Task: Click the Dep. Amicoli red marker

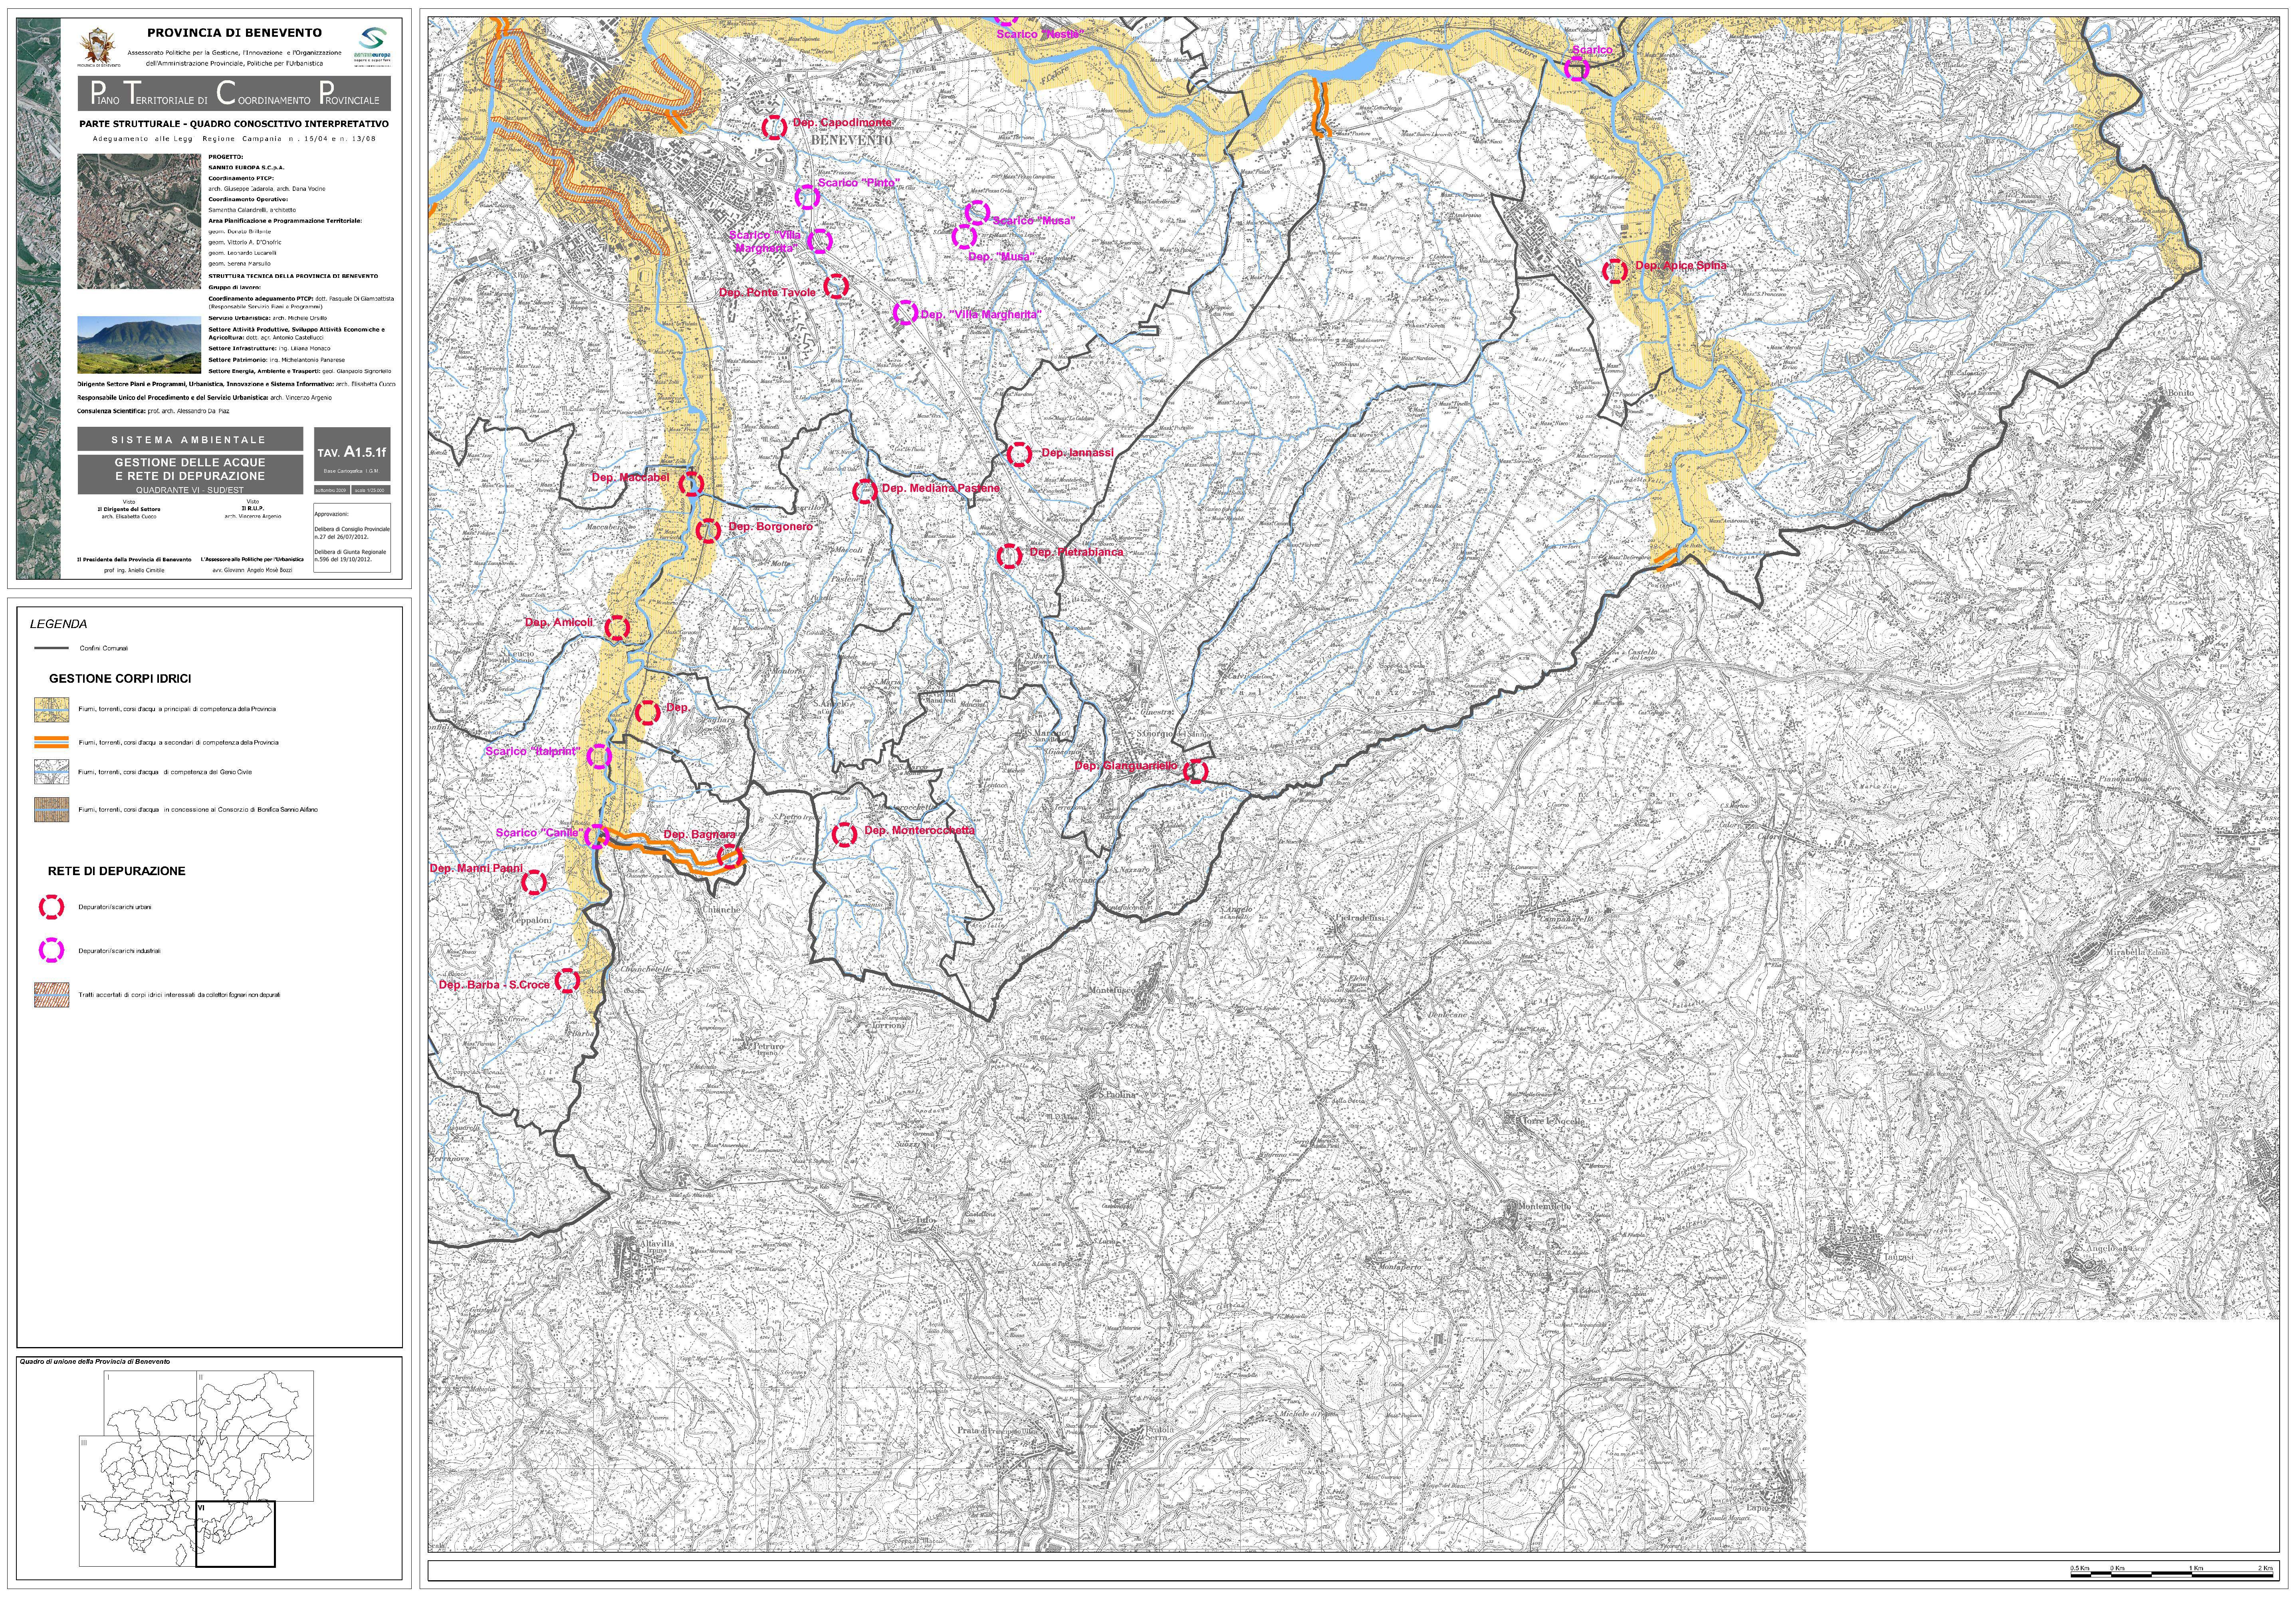Action: [617, 628]
